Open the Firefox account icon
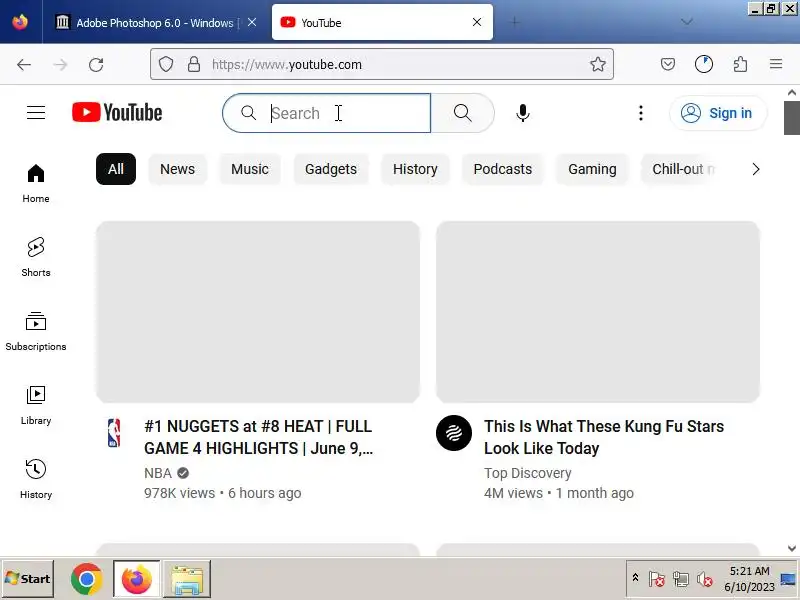800x600 pixels. click(704, 64)
